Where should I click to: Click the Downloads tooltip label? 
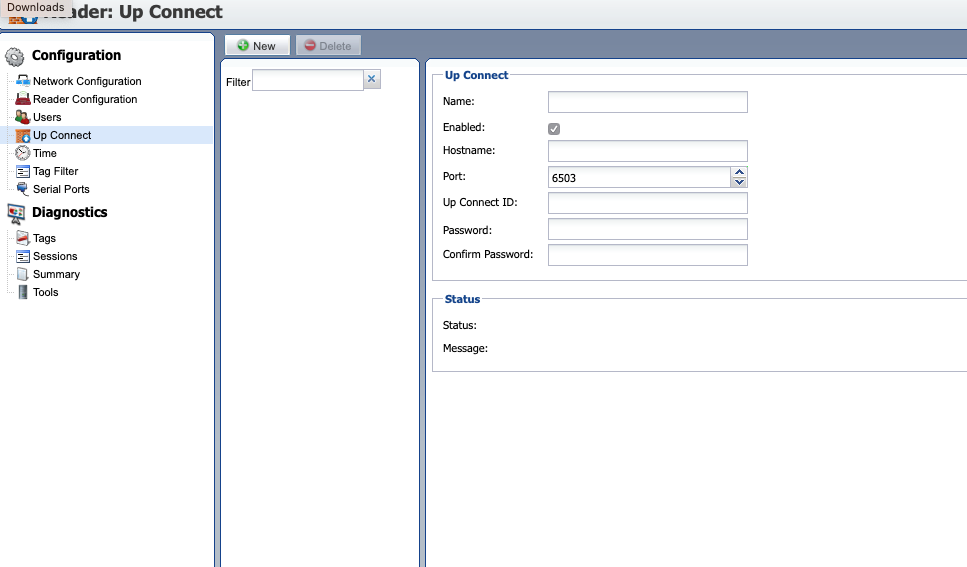click(x=36, y=7)
